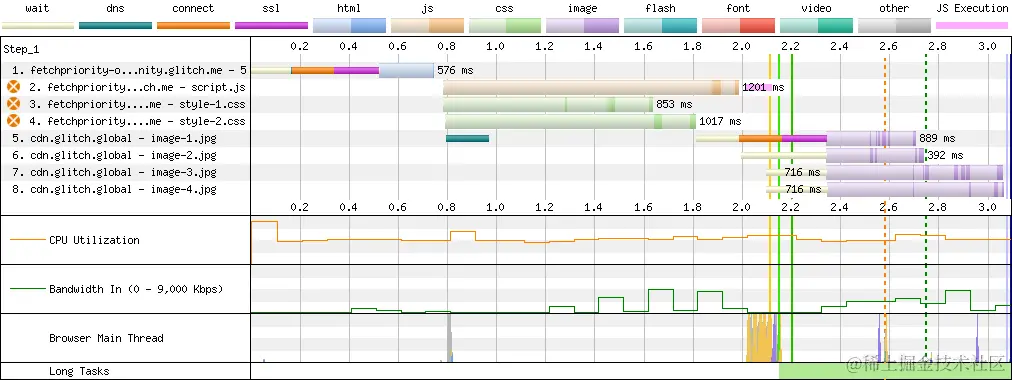Click the JS Execution legend label
Image resolution: width=1012 pixels, height=380 pixels.
(x=972, y=8)
